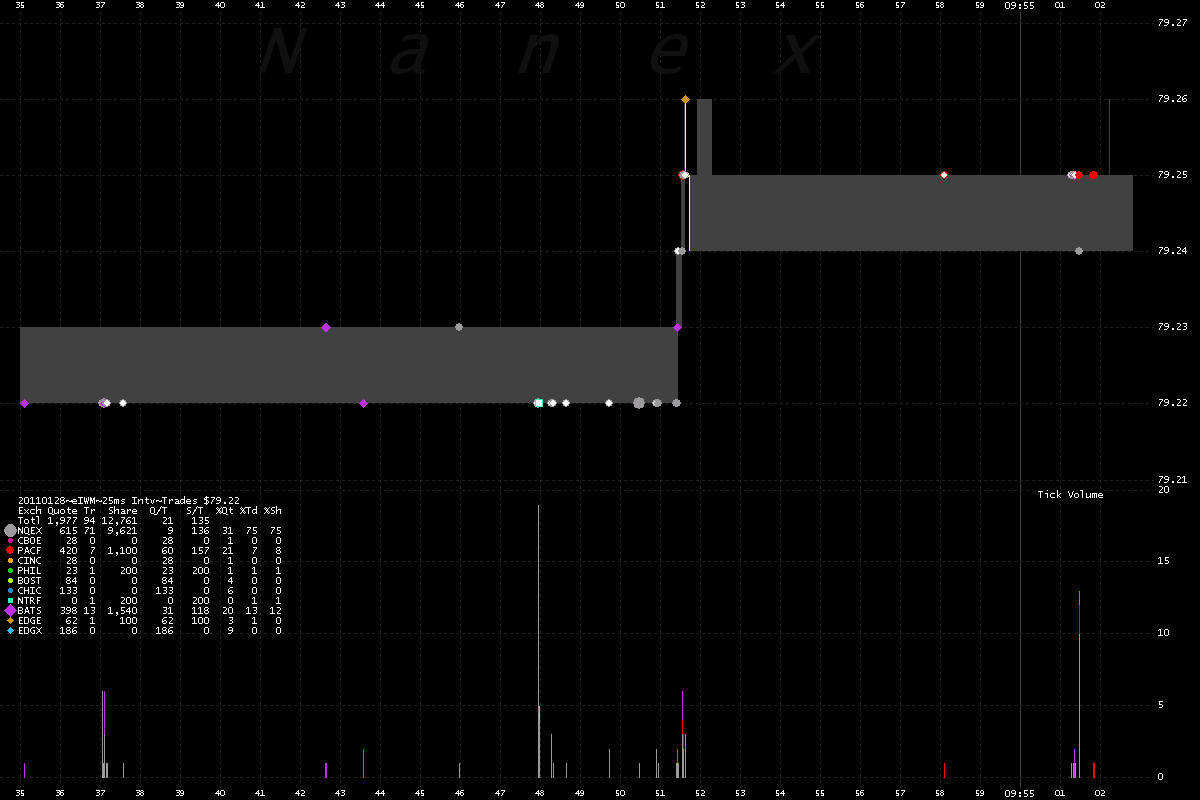The width and height of the screenshot is (1200, 800).
Task: Select the purple BATS diamond at 79.23 near time 42.6
Action: pos(326,327)
